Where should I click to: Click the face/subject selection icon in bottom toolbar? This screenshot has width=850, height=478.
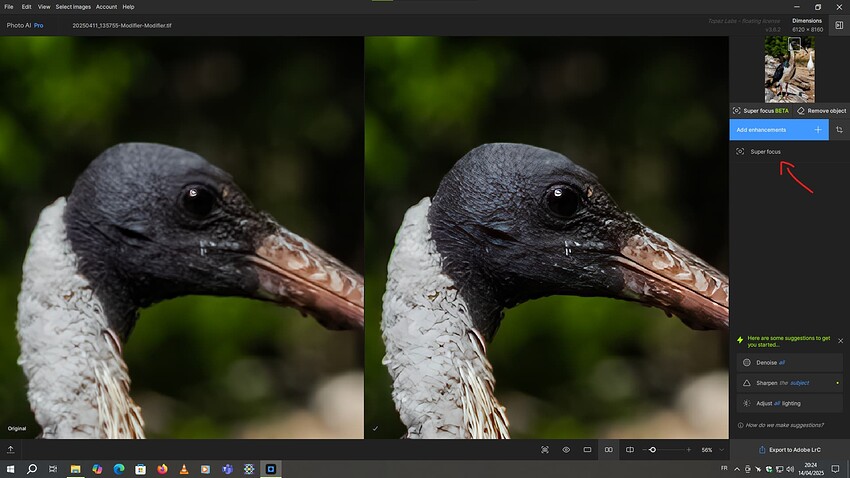(544, 450)
